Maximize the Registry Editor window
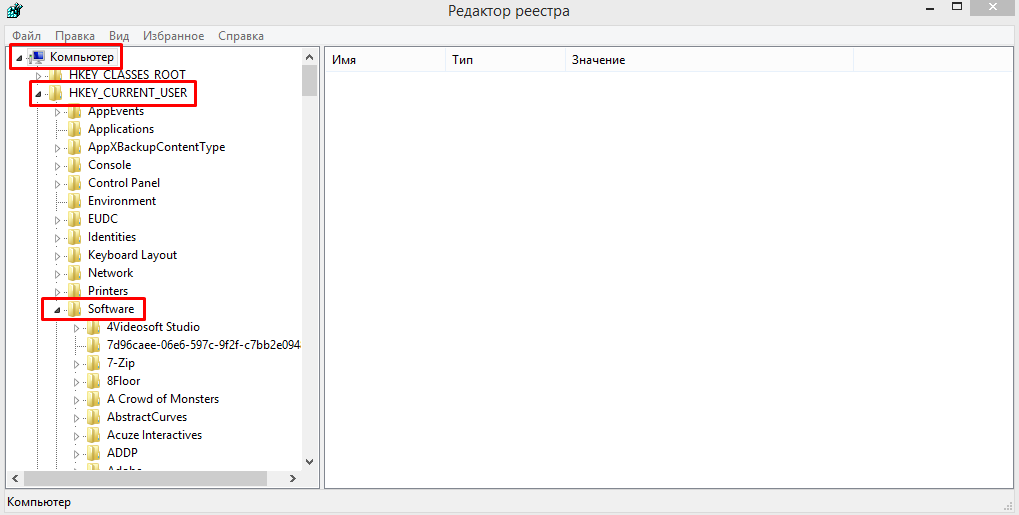 957,7
